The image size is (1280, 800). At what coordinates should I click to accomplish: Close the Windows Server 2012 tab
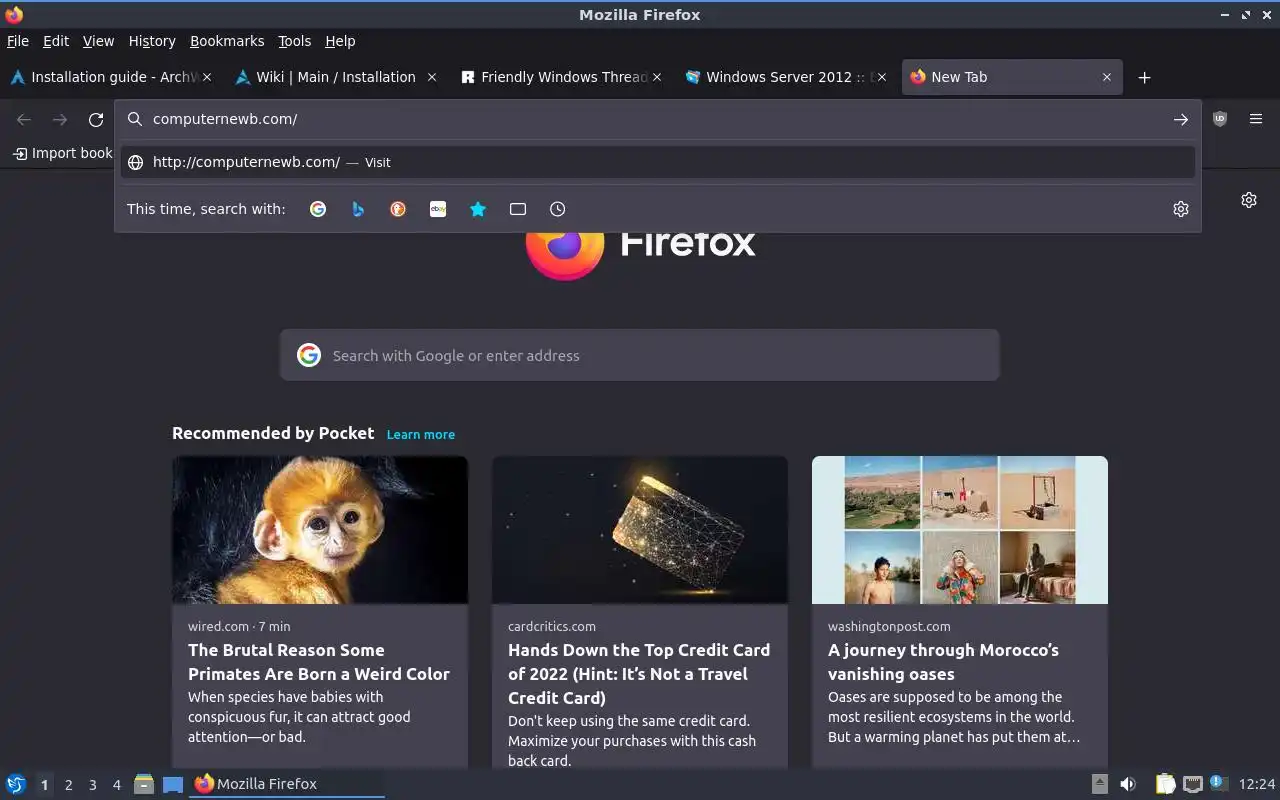click(882, 77)
